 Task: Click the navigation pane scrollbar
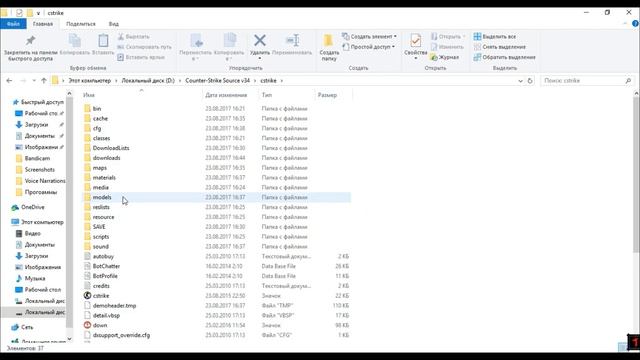tap(69, 212)
